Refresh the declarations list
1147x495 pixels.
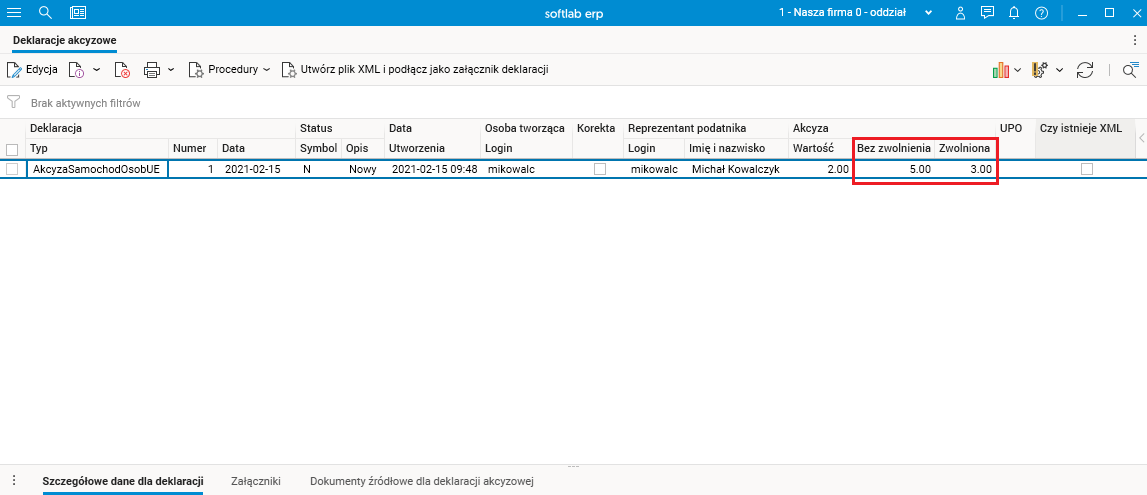click(x=1085, y=70)
